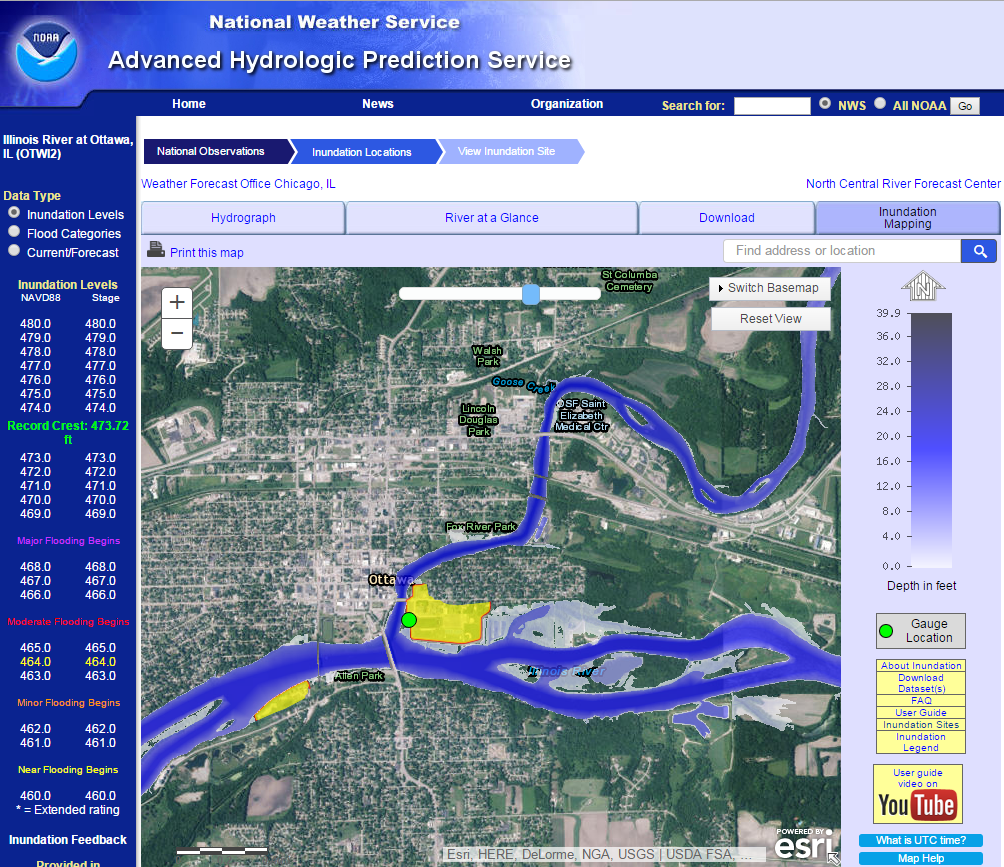Screen dimensions: 1004x867
Task: Click the map opacity slider handle
Action: [531, 293]
